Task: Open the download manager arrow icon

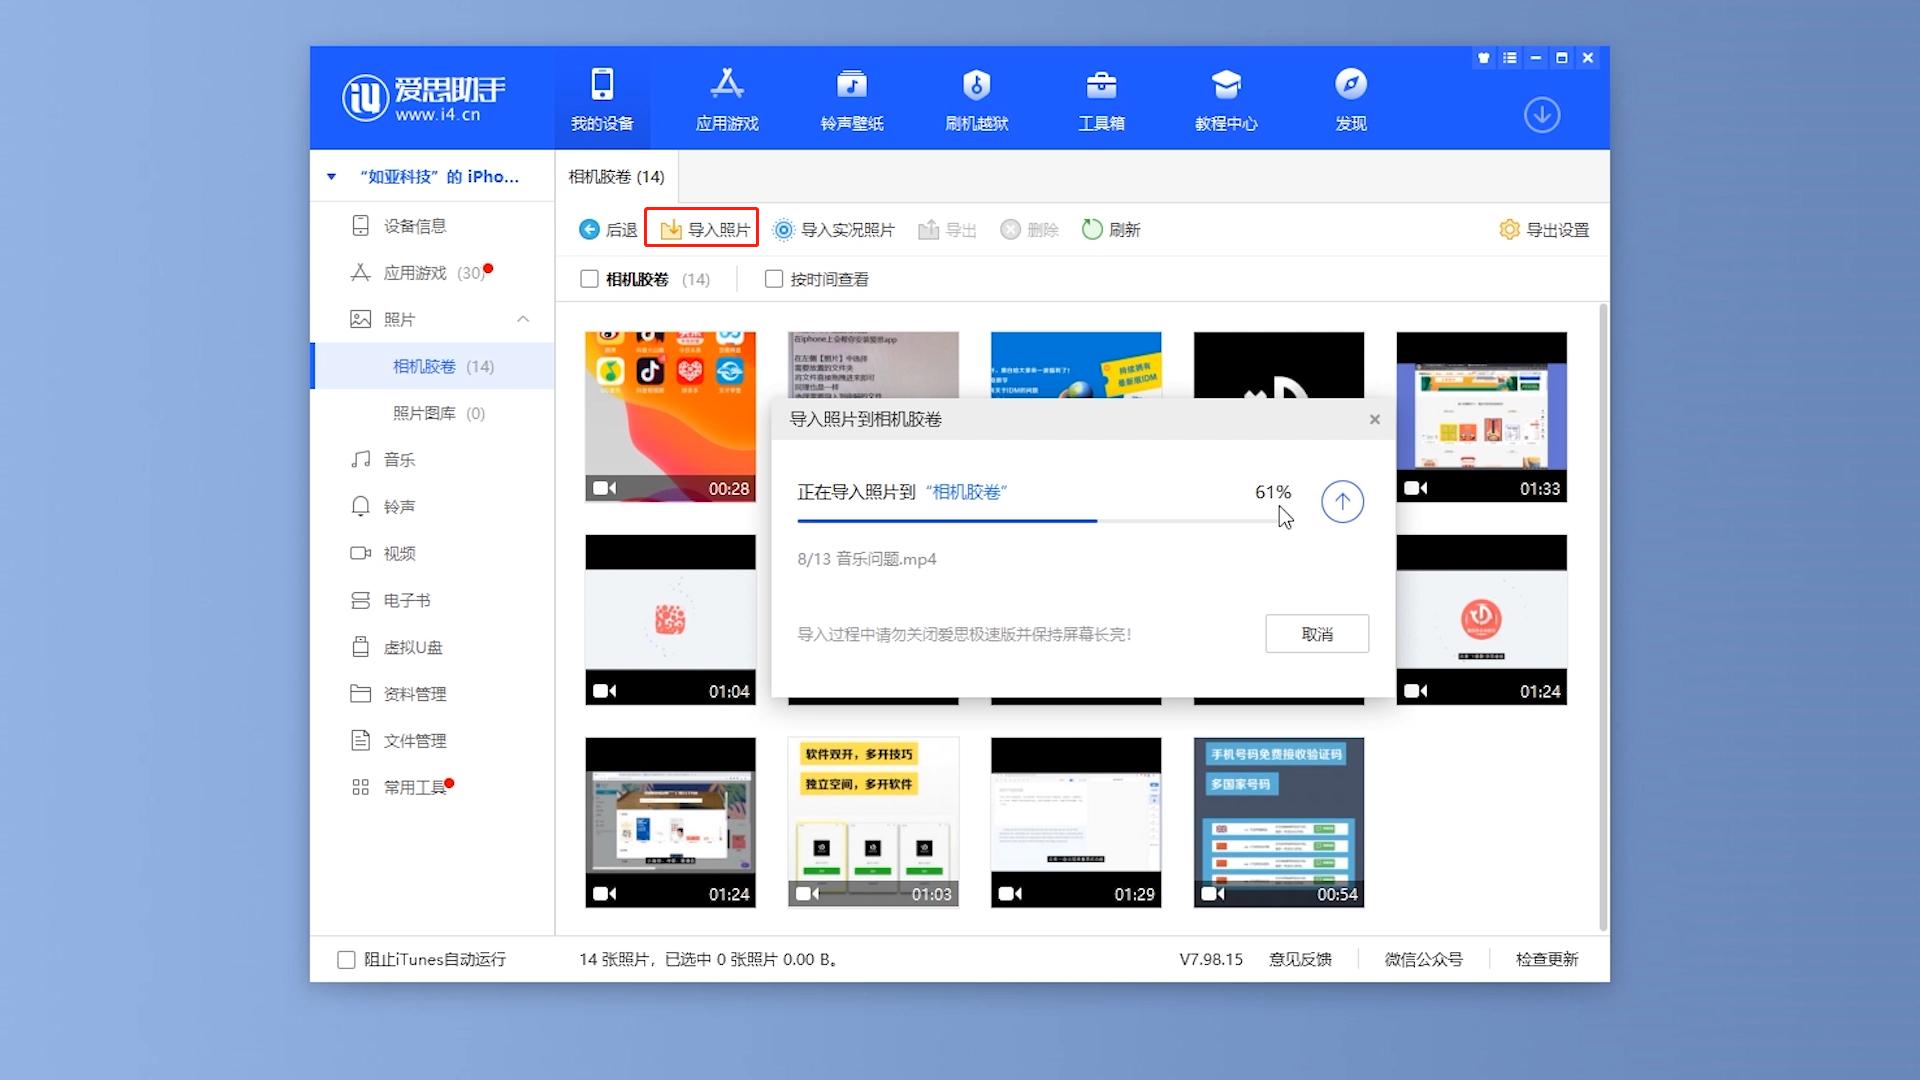Action: tap(1542, 115)
